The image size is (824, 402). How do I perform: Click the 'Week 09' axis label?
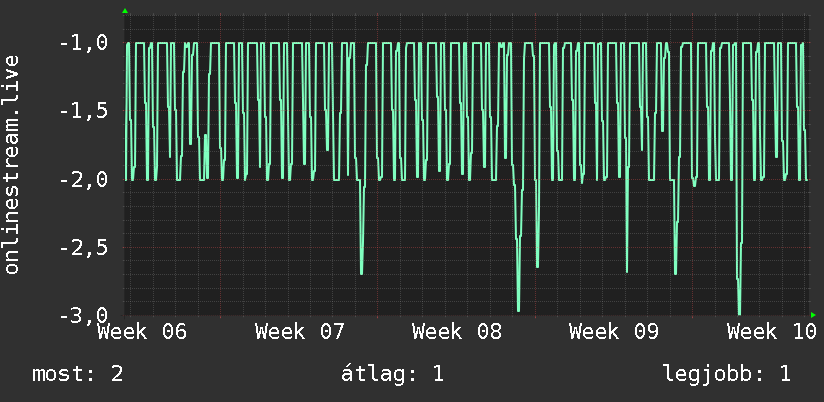(613, 332)
